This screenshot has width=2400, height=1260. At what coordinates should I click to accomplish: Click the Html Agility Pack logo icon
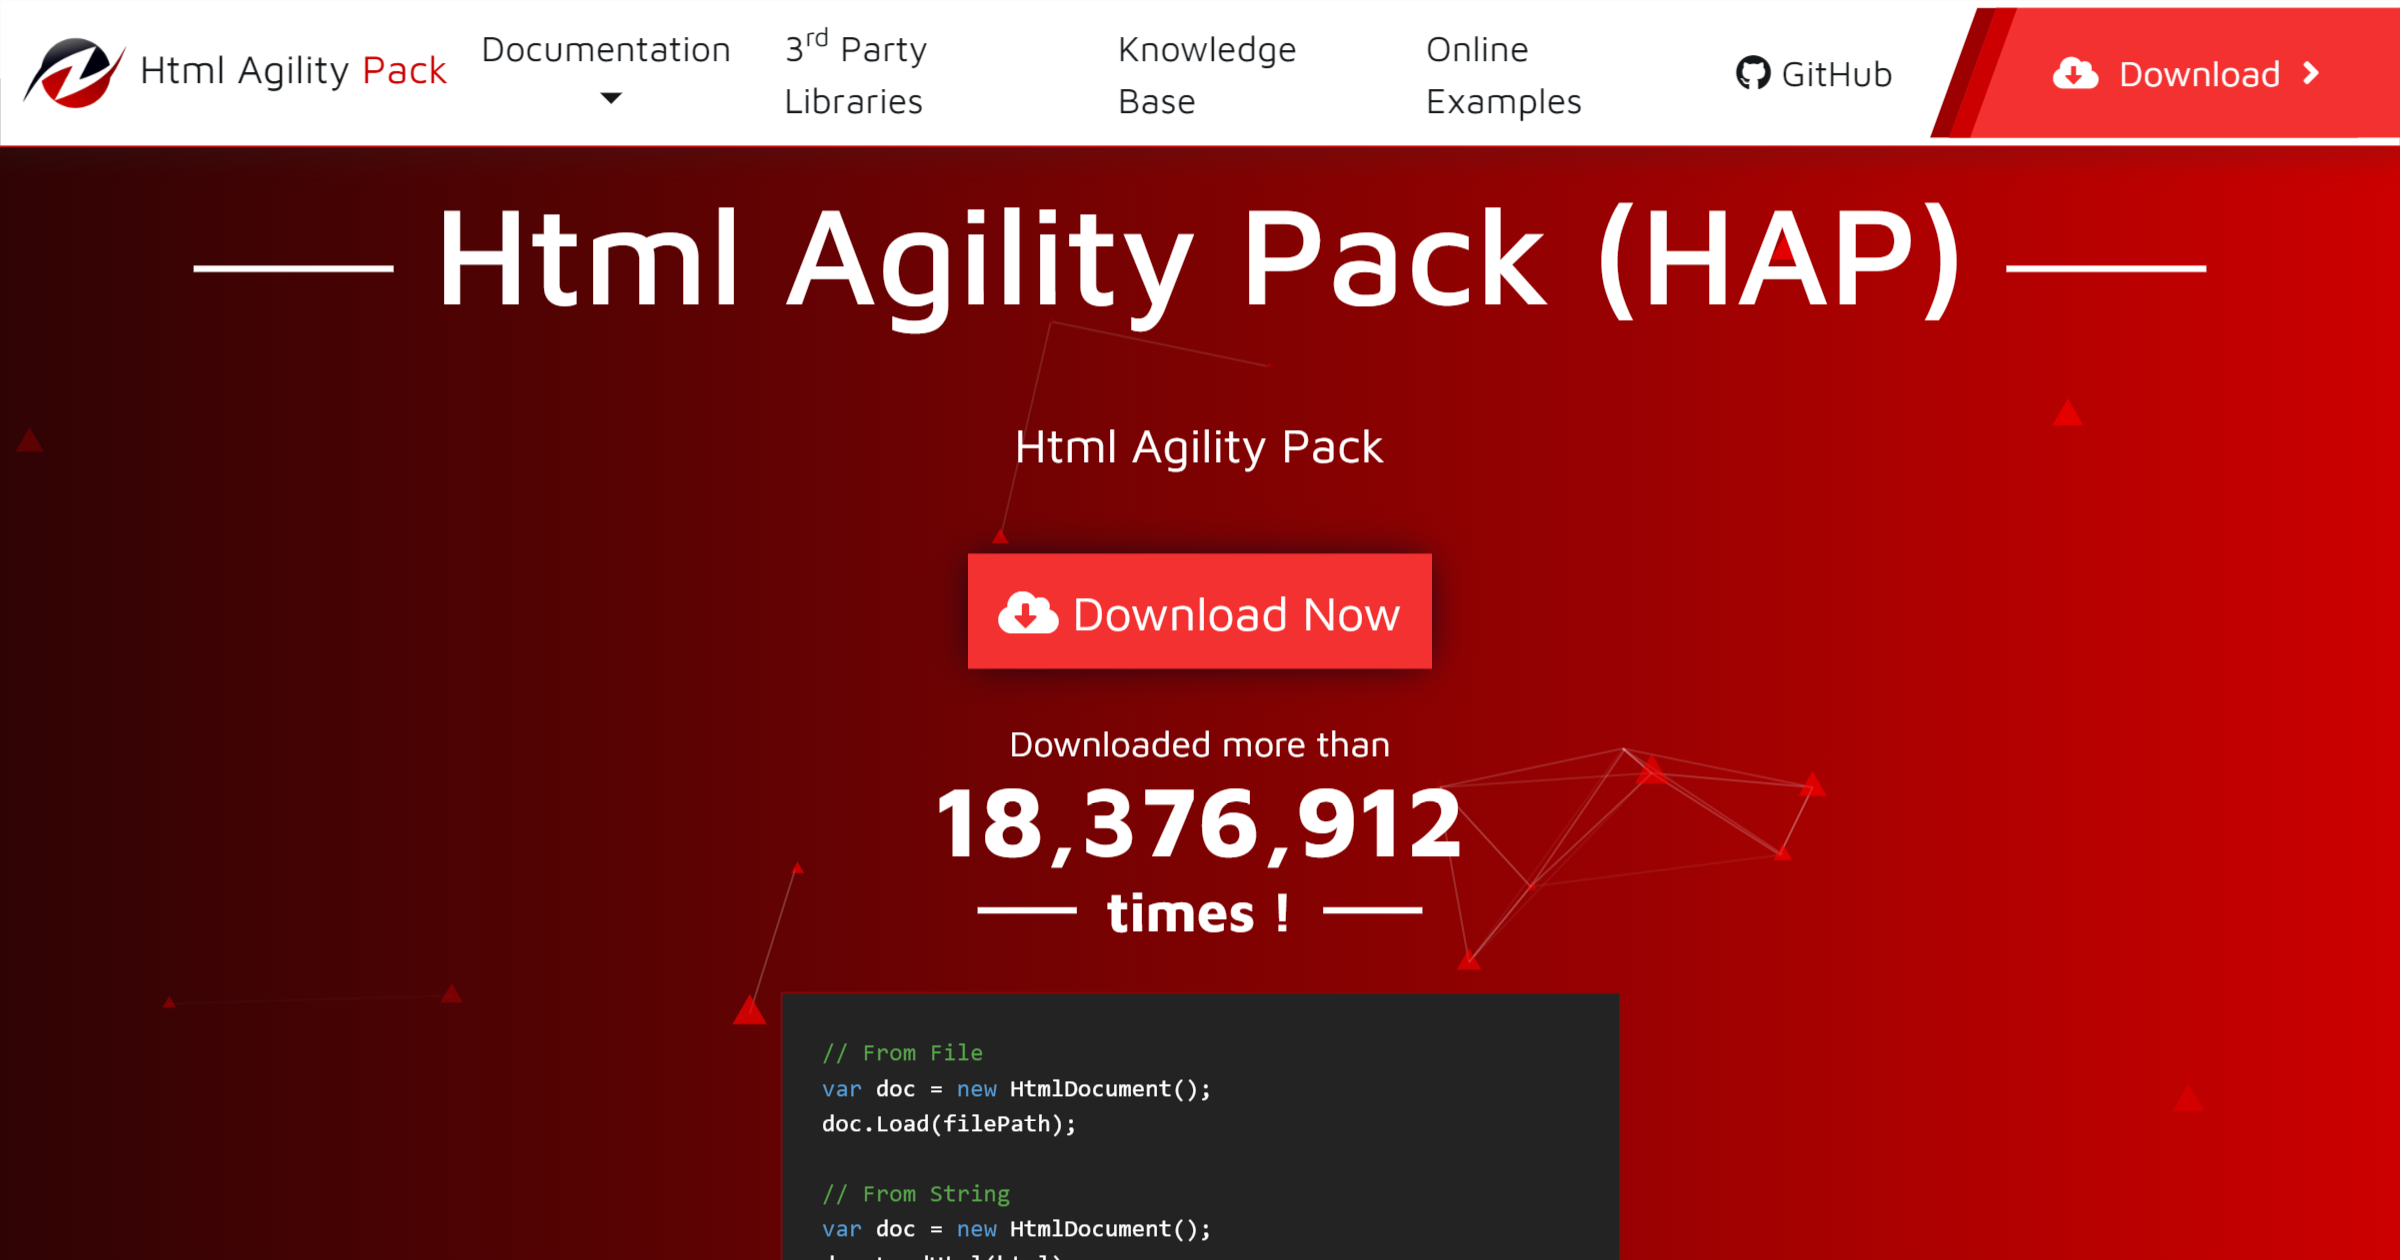[73, 72]
